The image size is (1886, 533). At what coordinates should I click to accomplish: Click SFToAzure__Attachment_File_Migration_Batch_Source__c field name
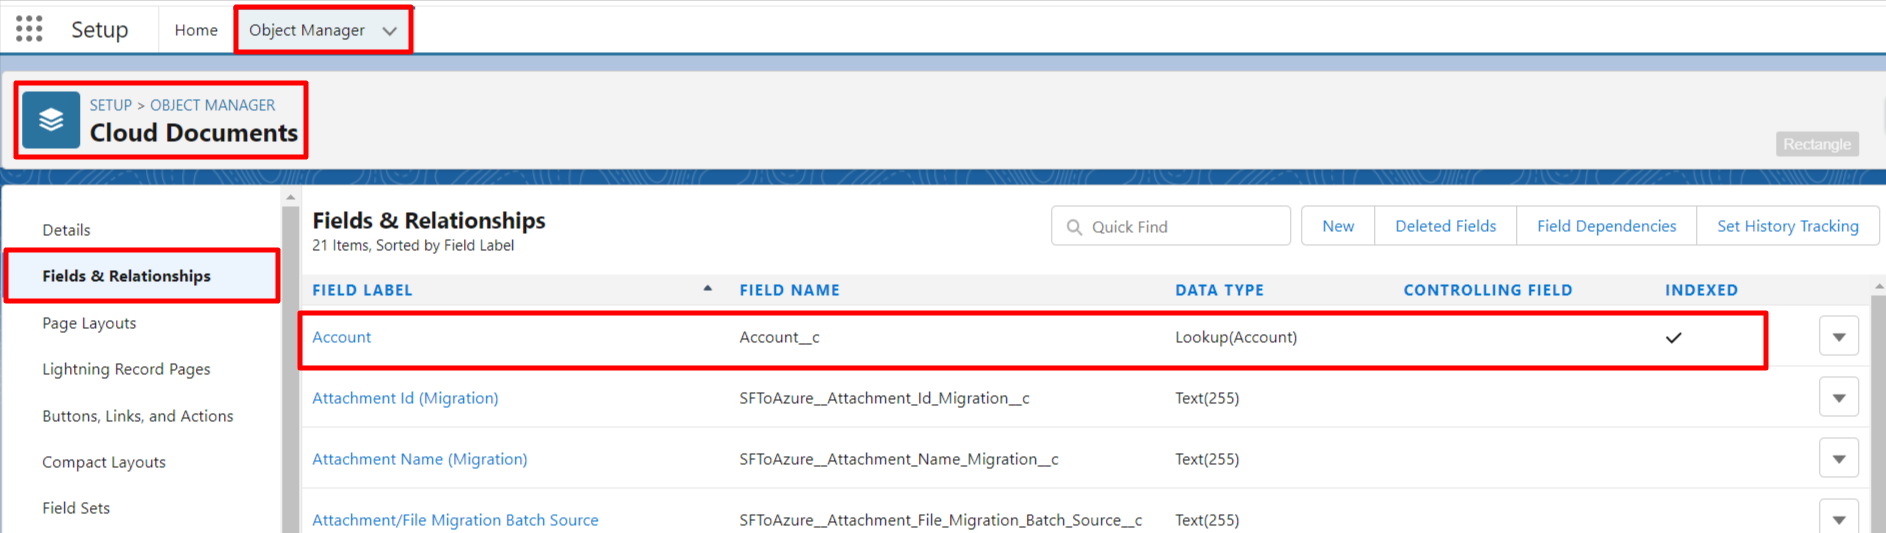point(940,520)
